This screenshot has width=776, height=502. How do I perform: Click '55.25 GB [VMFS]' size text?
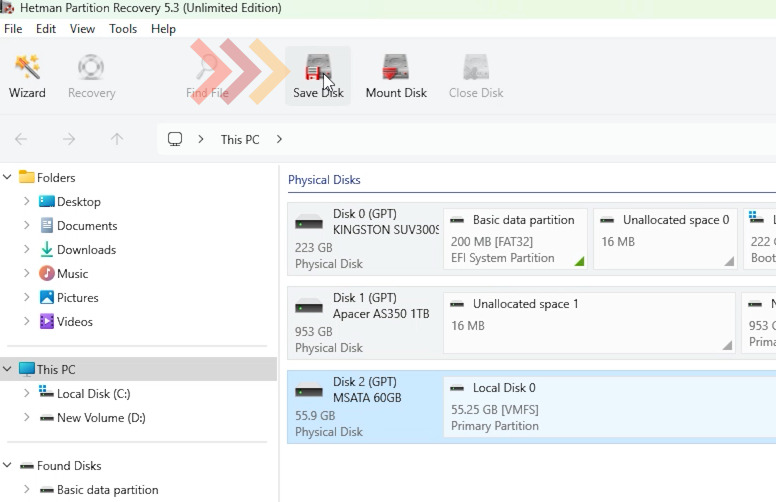pyautogui.click(x=494, y=410)
